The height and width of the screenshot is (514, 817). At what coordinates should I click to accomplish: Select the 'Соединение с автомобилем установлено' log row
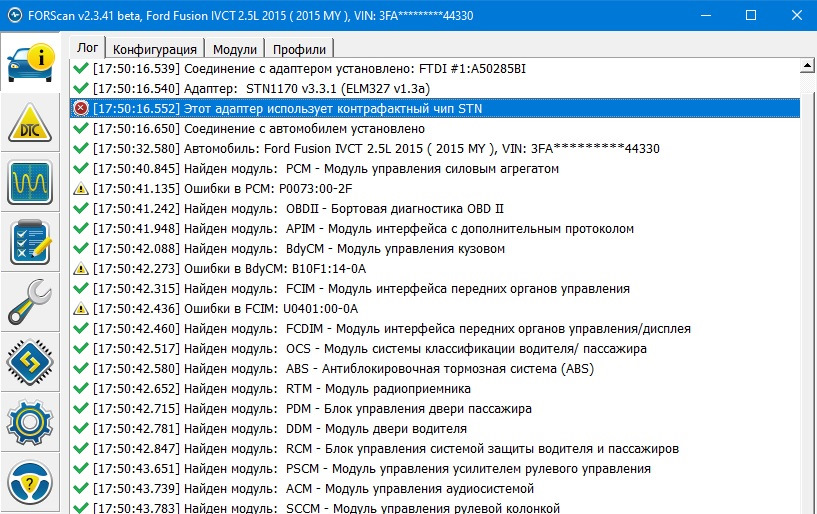tap(435, 128)
